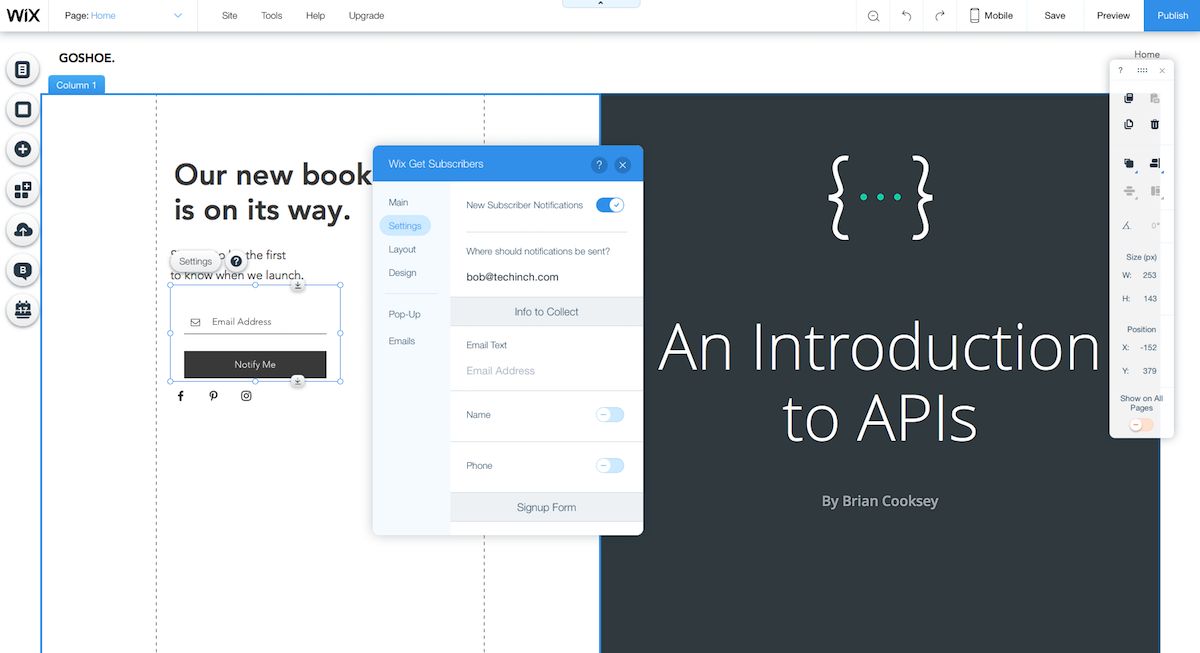Click the Publish button
Image resolution: width=1200 pixels, height=653 pixels.
[x=1172, y=16]
